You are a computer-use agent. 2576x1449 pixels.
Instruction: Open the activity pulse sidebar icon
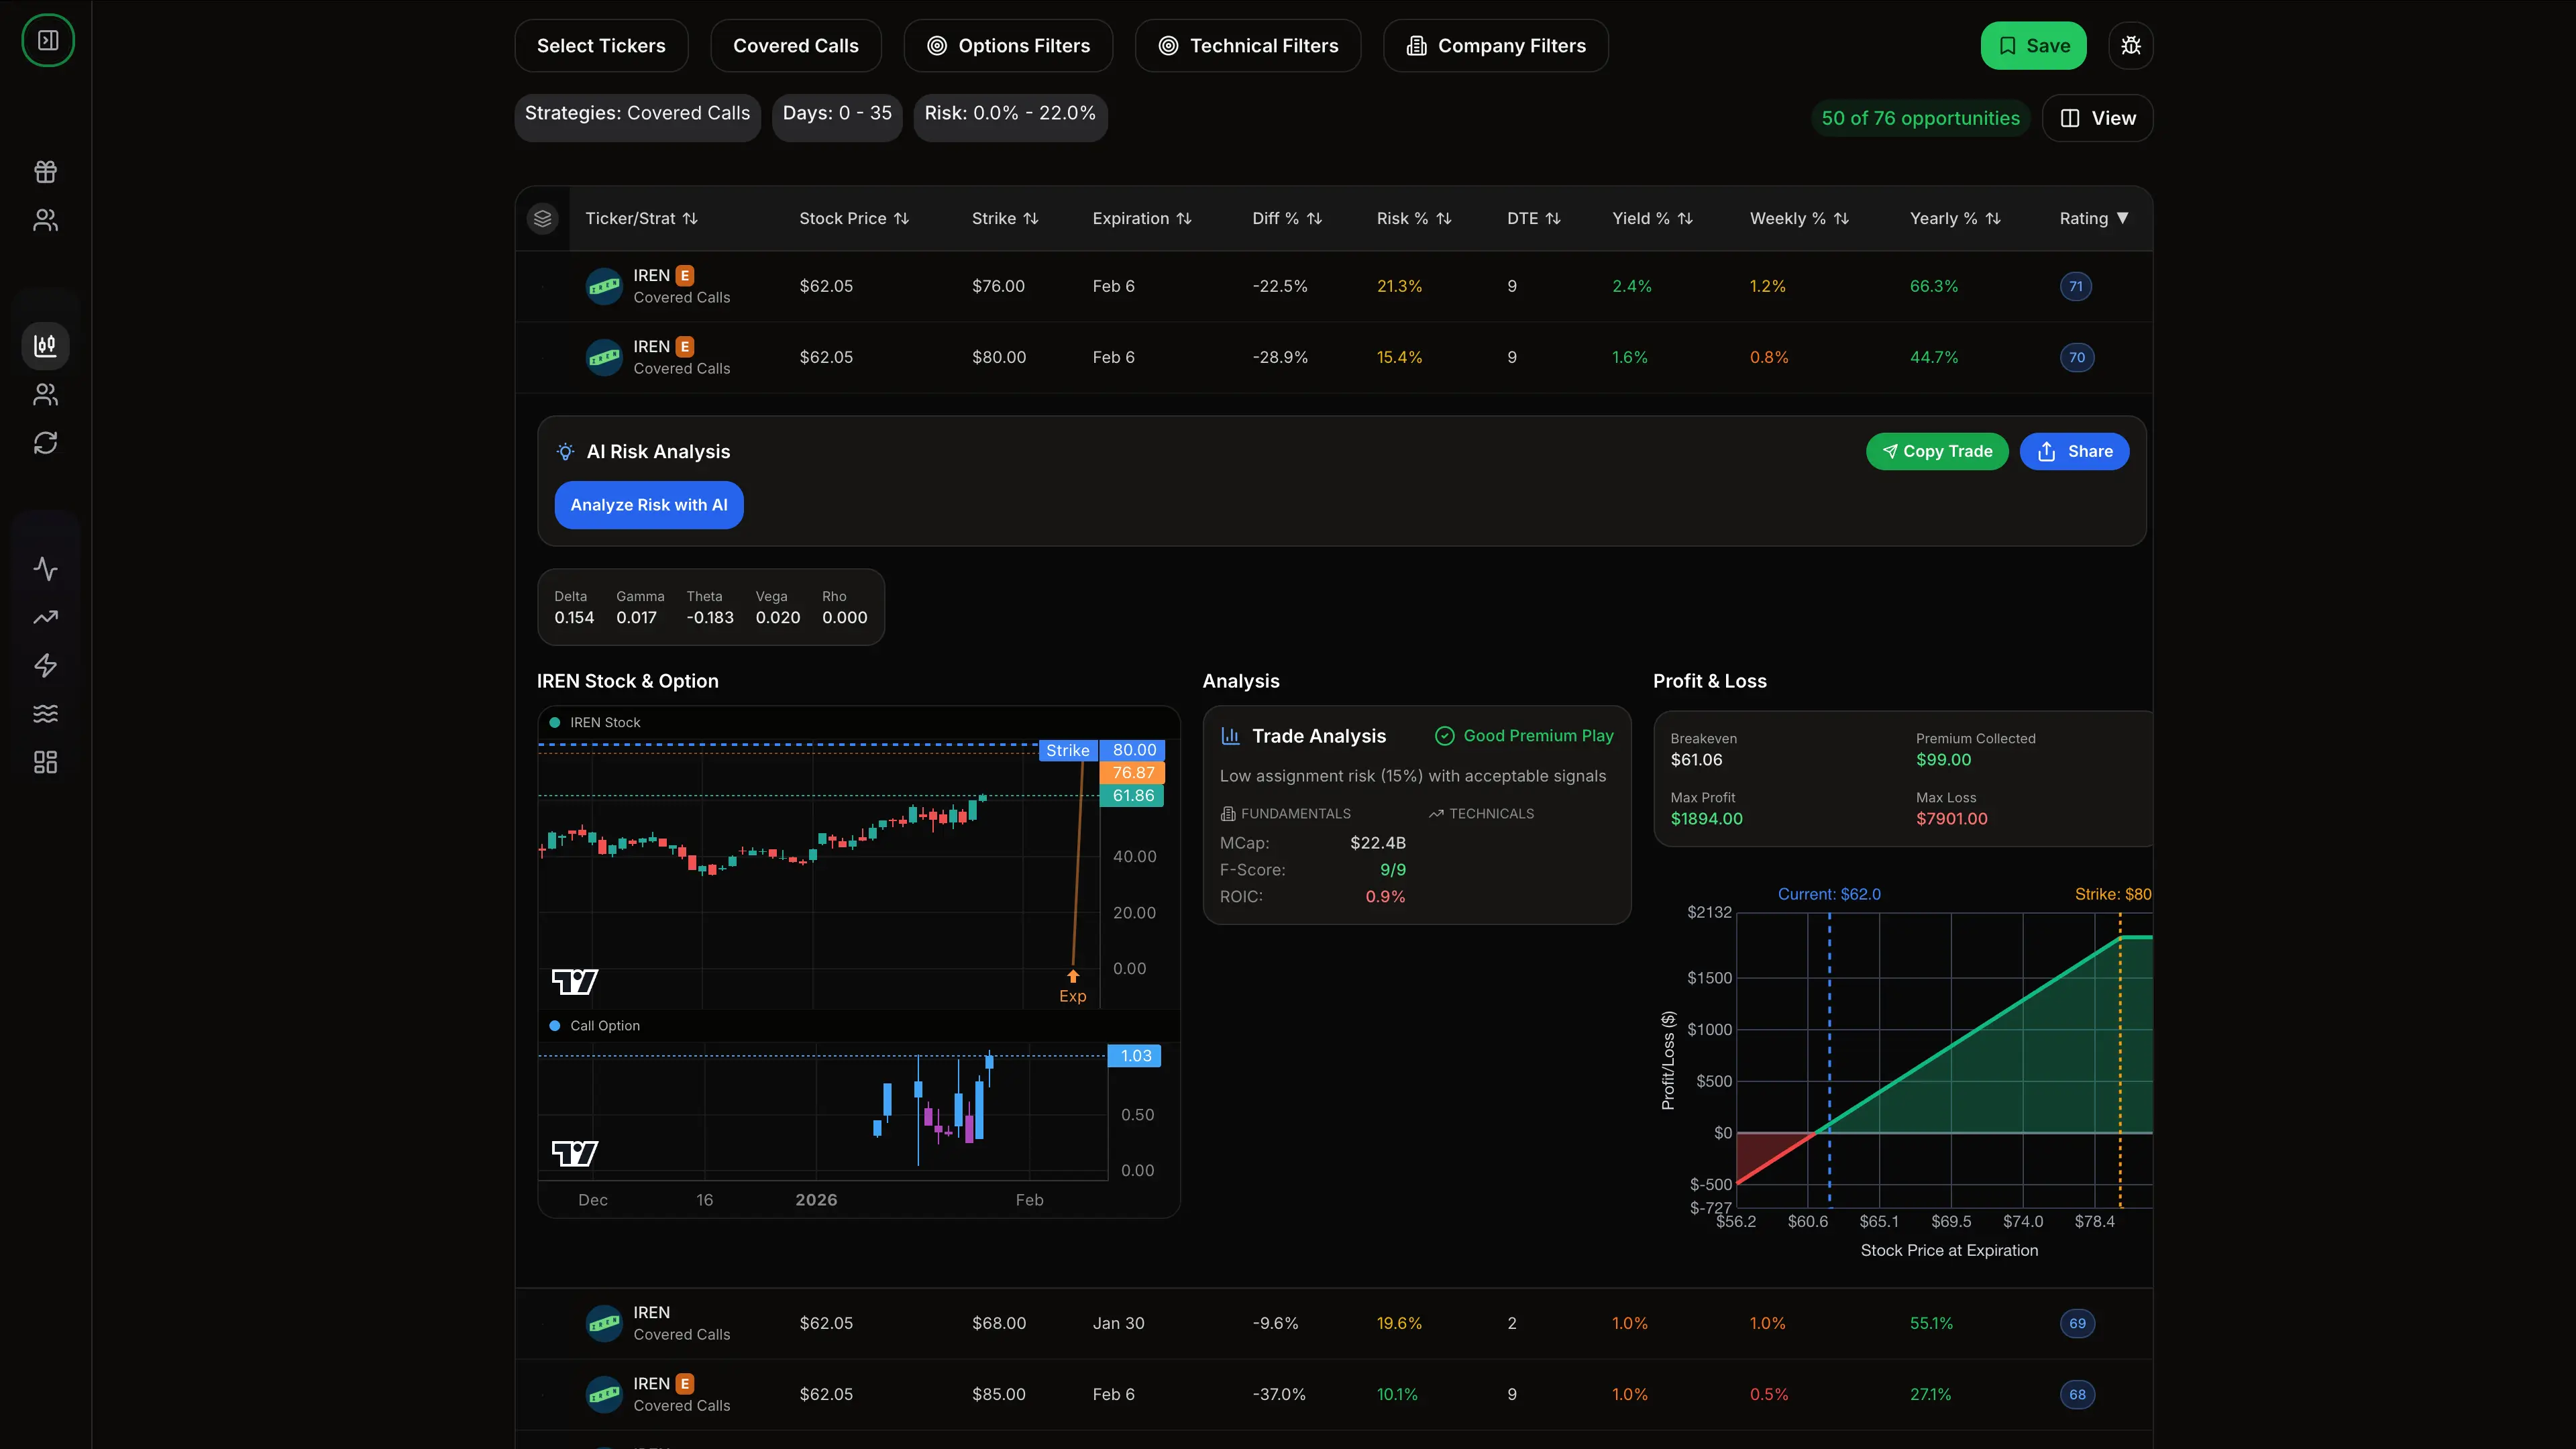coord(45,569)
